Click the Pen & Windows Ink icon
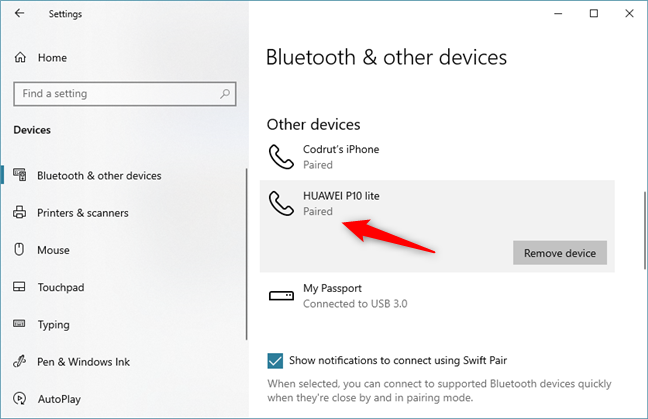Screen dimensions: 648x419 tap(20, 362)
